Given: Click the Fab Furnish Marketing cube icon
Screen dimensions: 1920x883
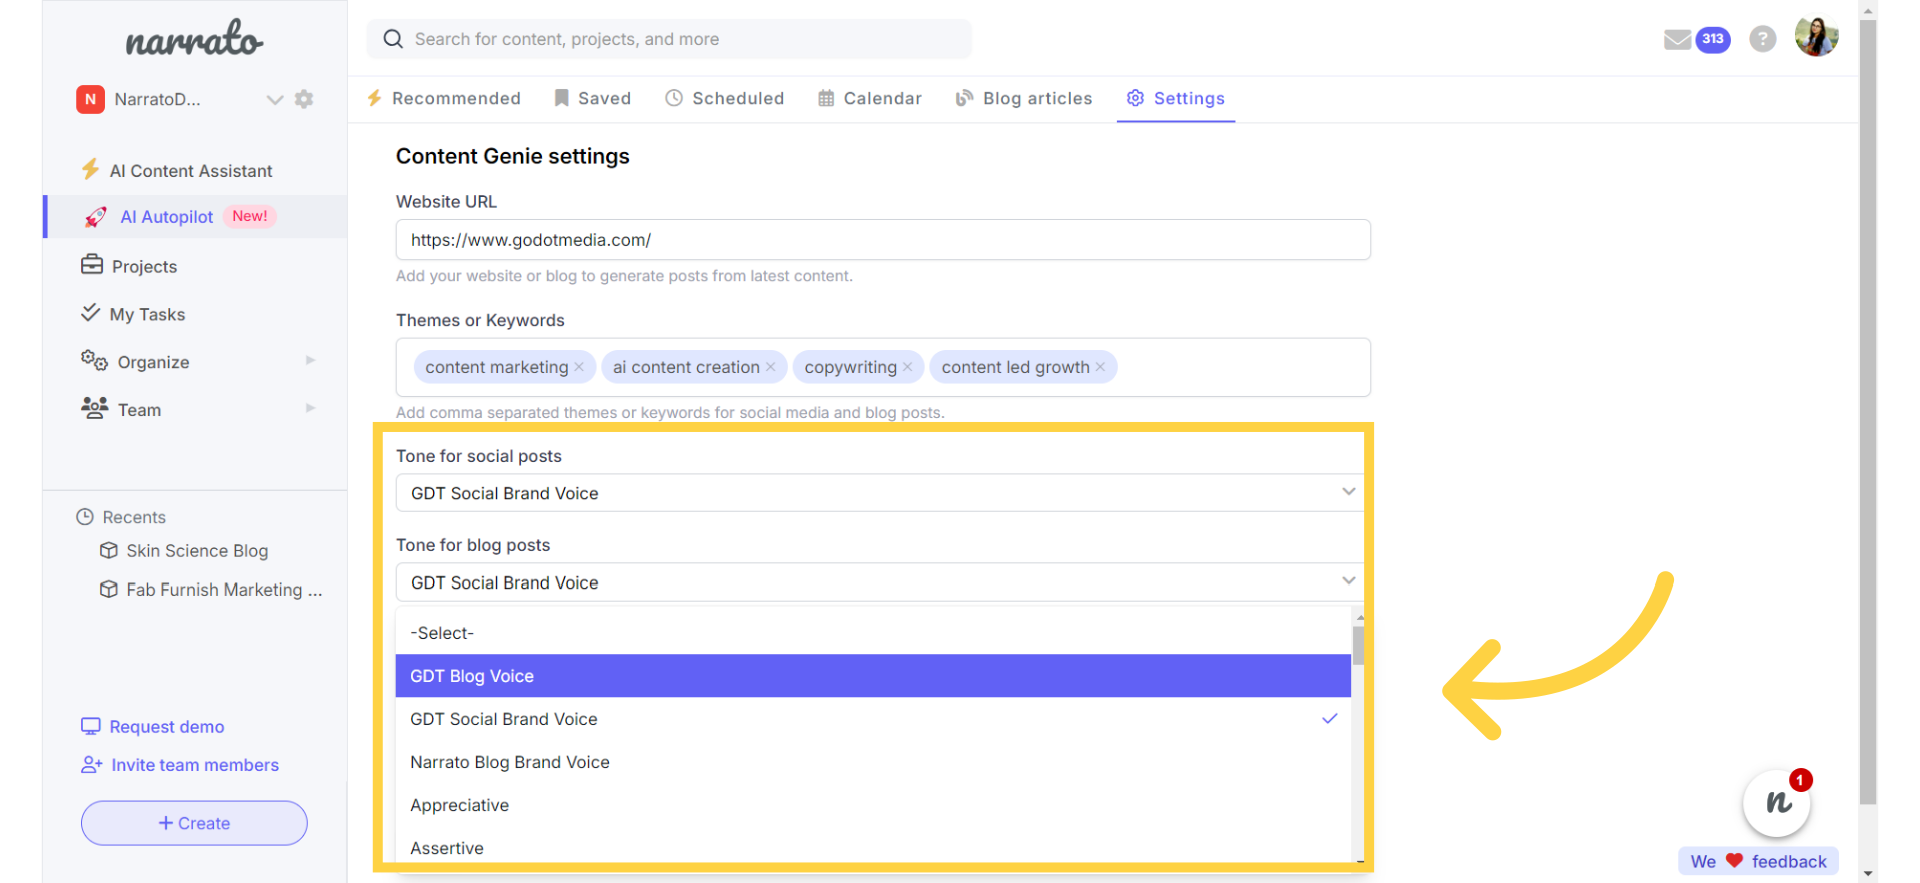Looking at the screenshot, I should pyautogui.click(x=109, y=589).
